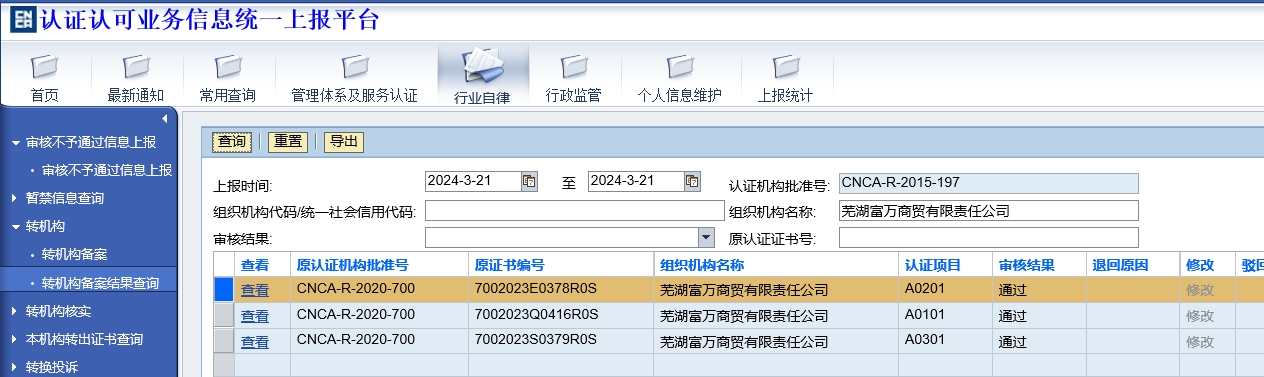Click the 查询 button
1264x377 pixels.
(232, 142)
